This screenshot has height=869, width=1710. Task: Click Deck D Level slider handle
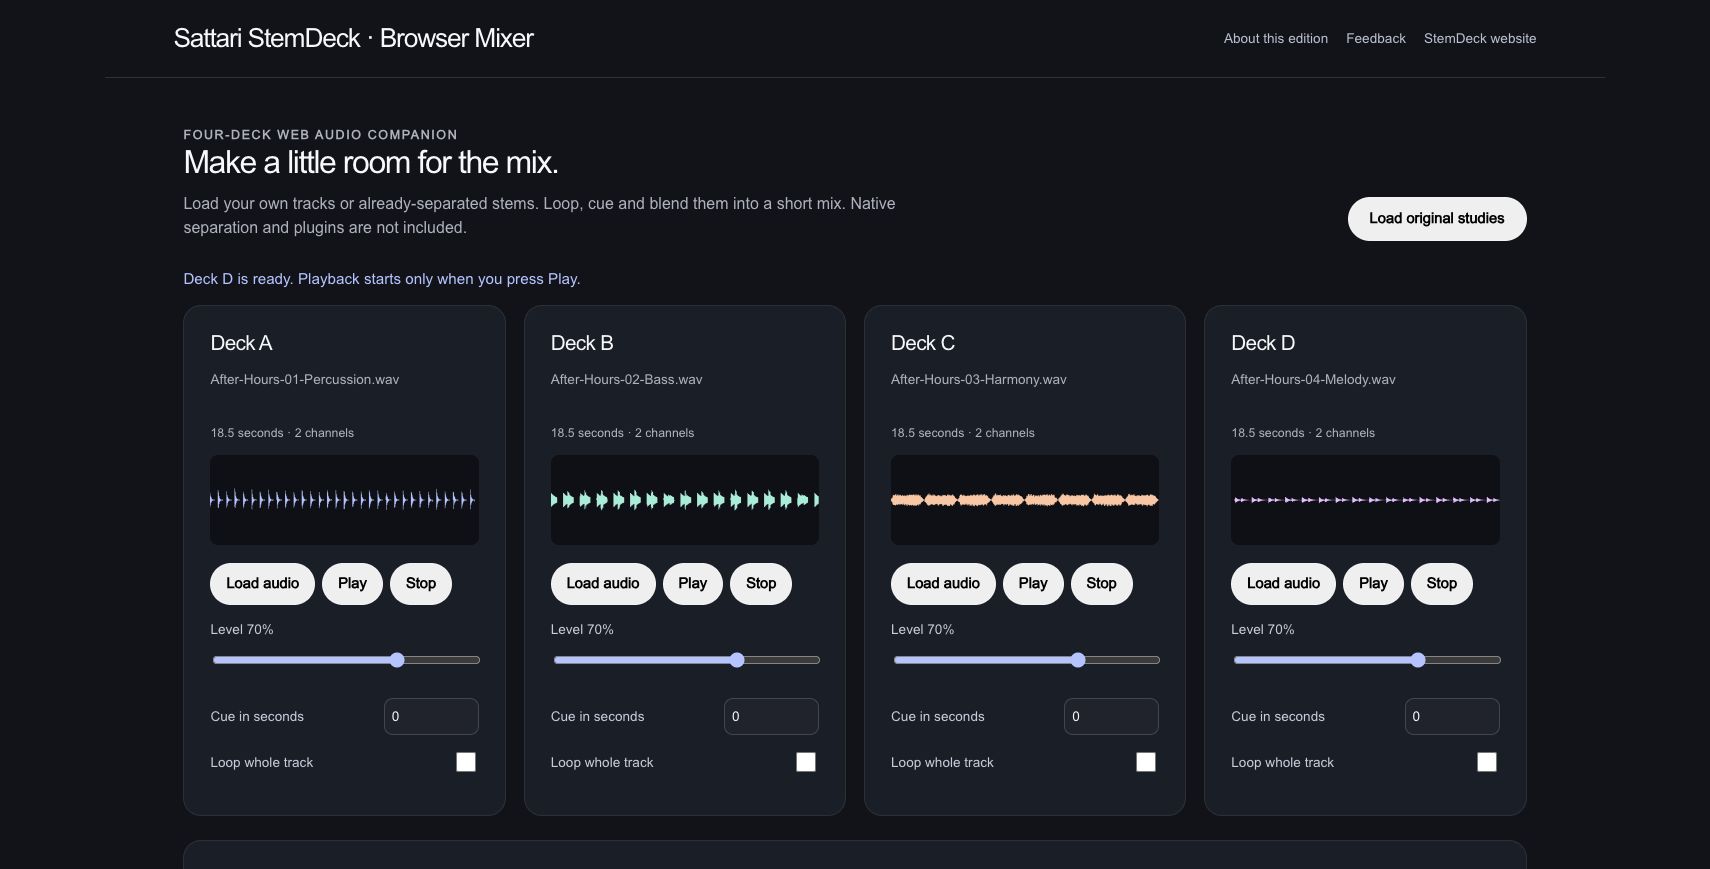(x=1418, y=660)
